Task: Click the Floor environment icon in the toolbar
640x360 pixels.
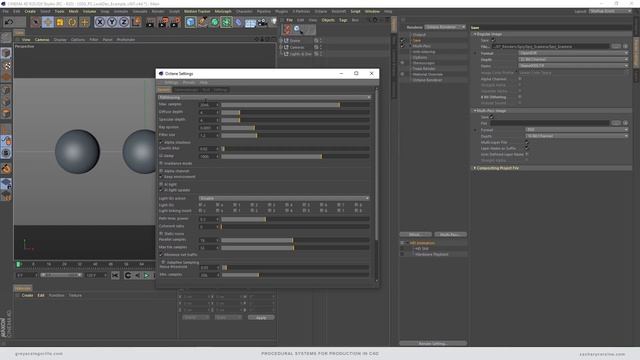Action: tap(250, 22)
